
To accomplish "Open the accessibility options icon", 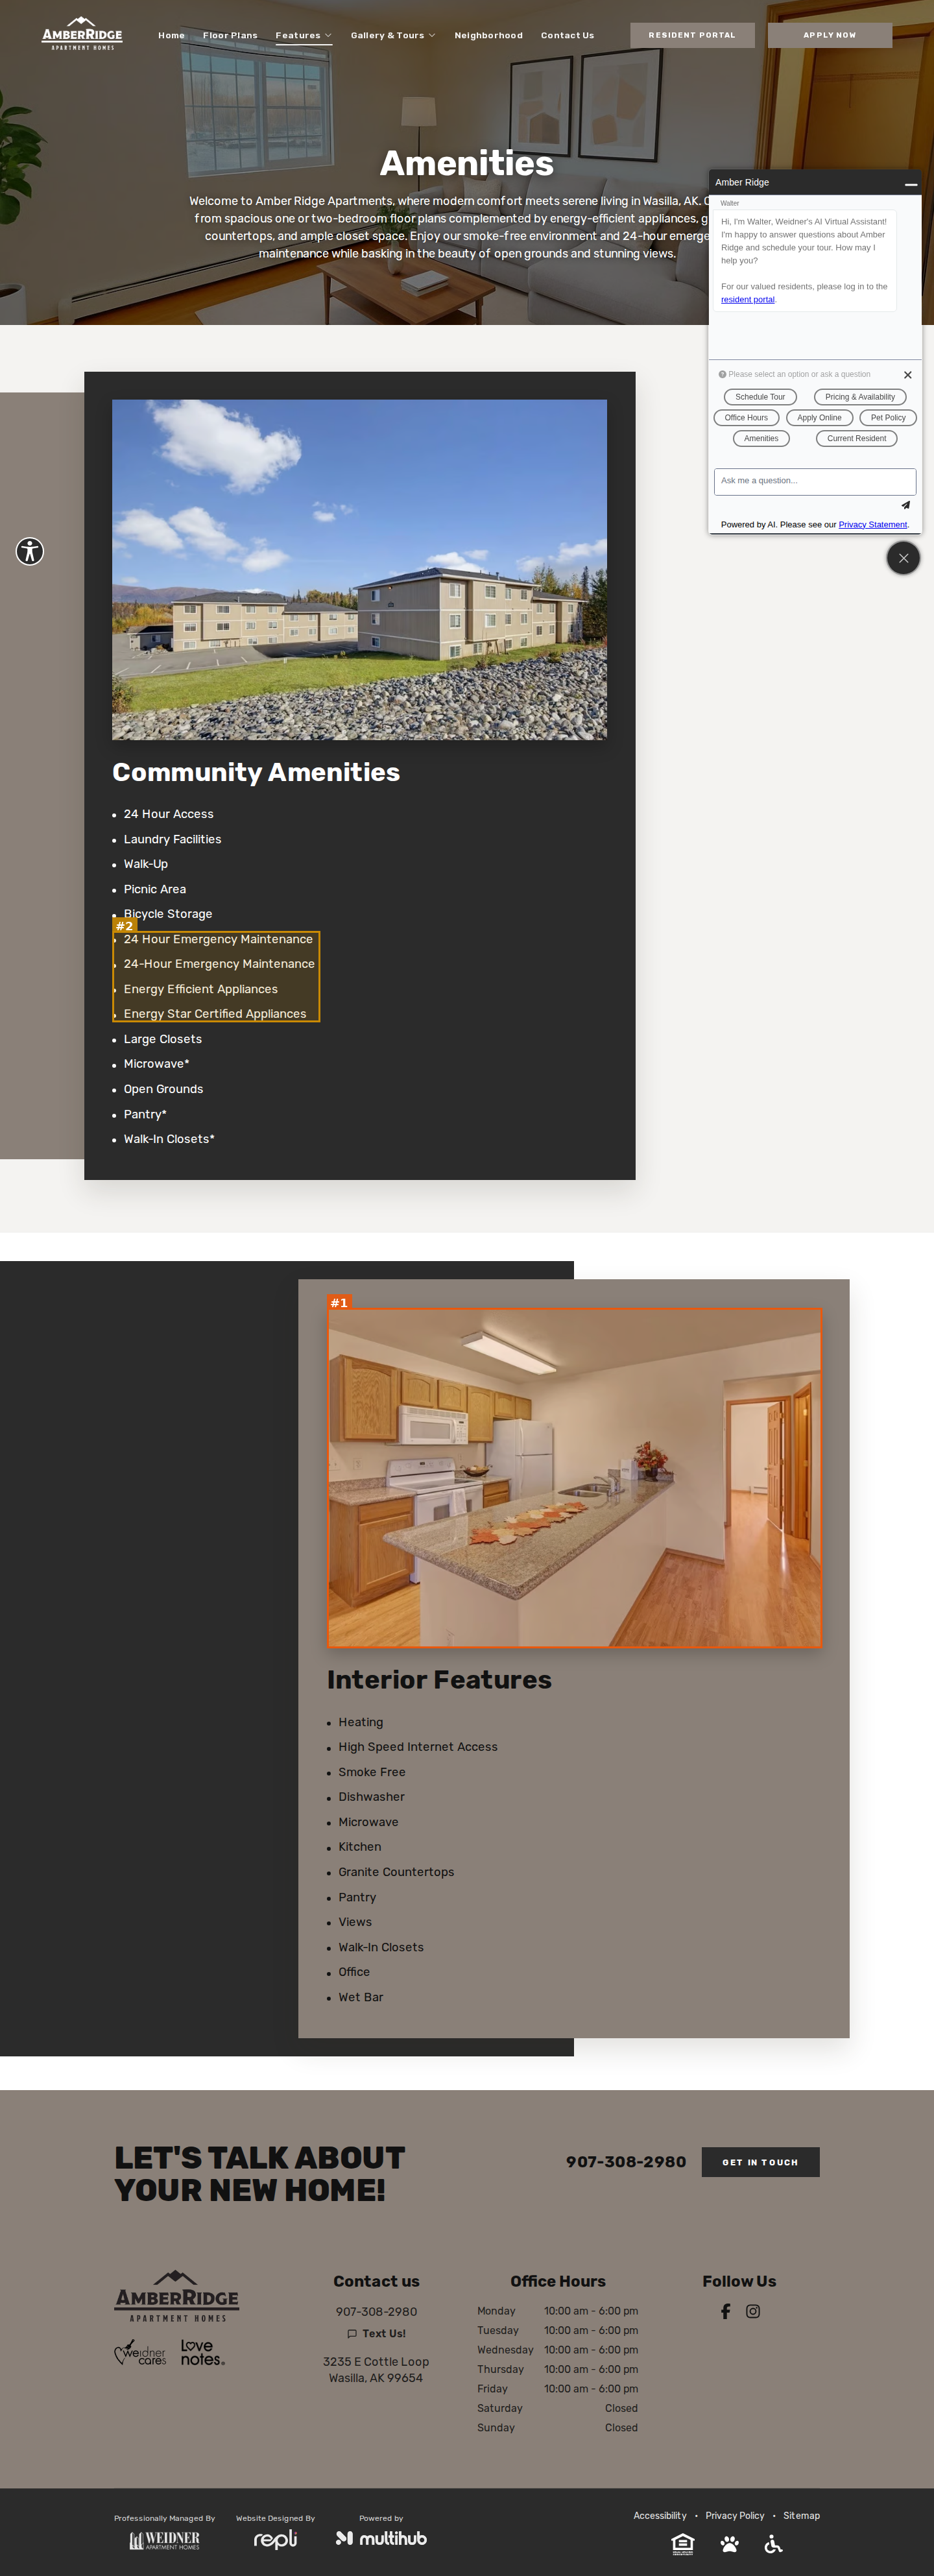I will pos(30,551).
